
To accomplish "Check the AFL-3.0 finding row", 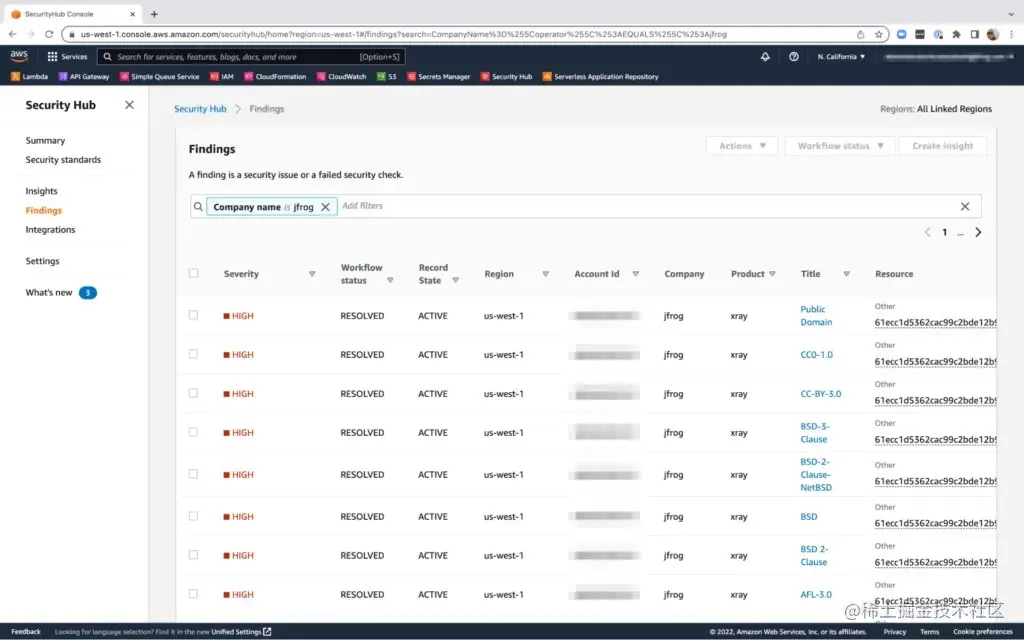I will (x=193, y=594).
